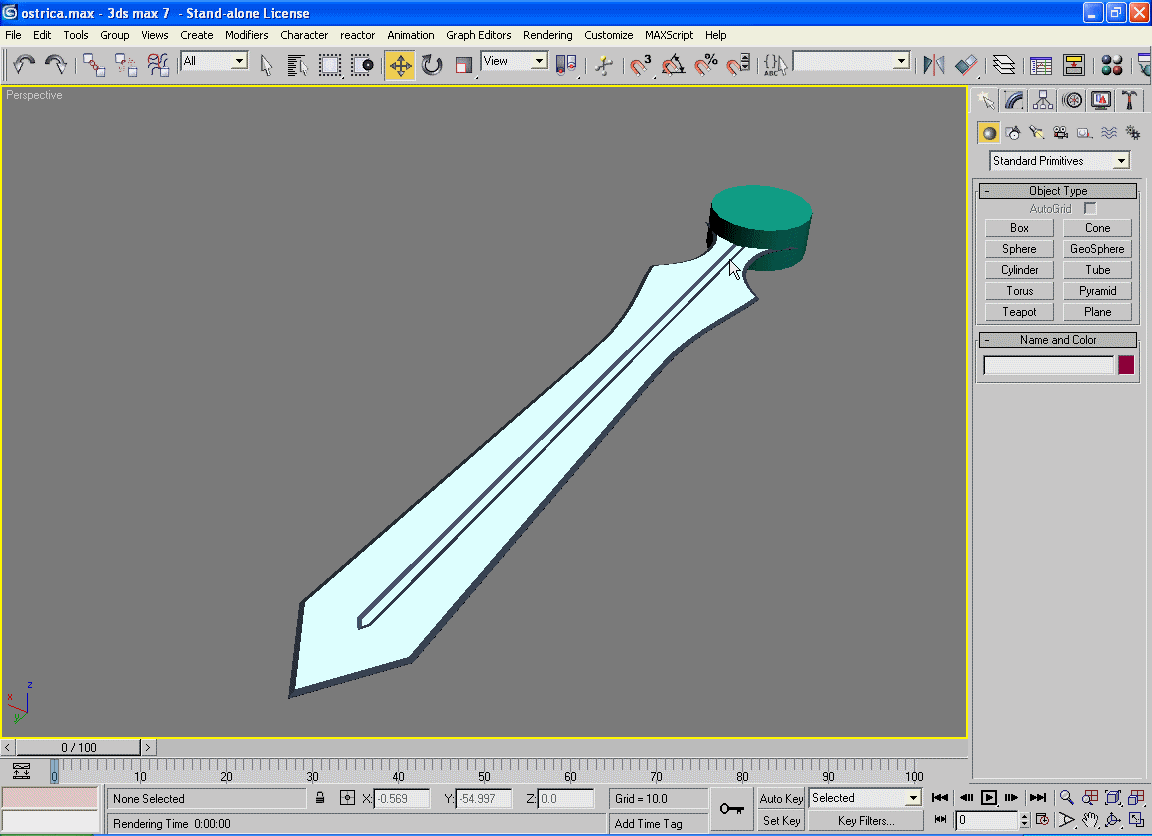This screenshot has width=1152, height=836.
Task: Toggle the selection lock icon
Action: pos(320,798)
